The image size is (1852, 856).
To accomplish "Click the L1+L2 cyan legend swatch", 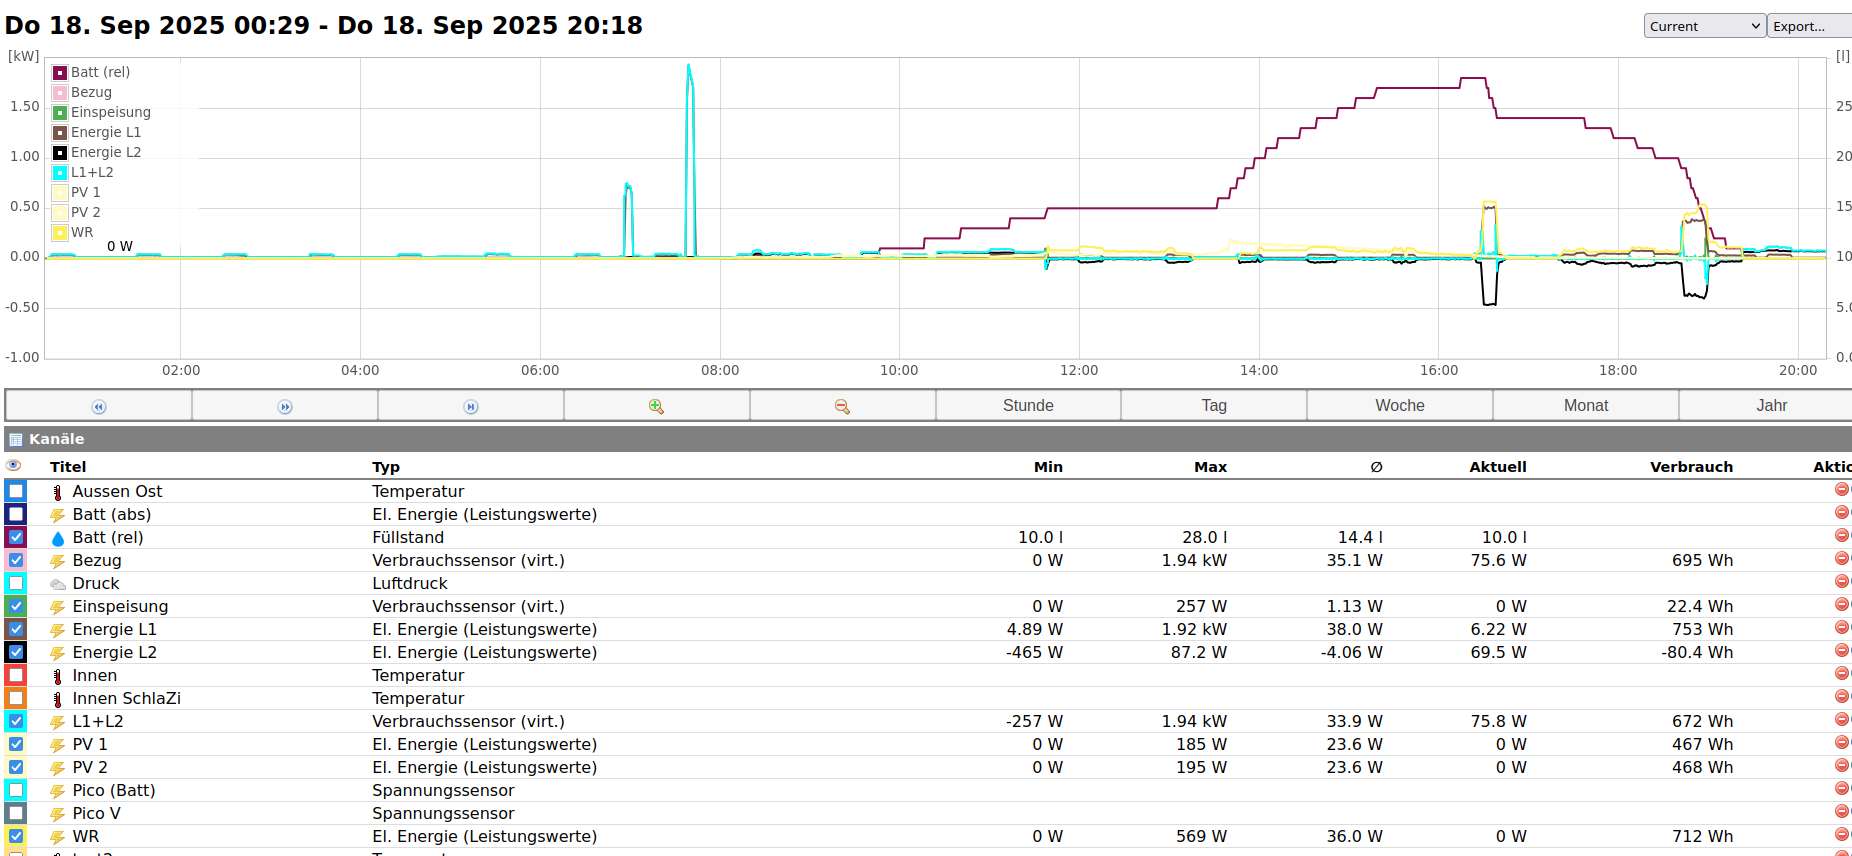I will click(60, 172).
